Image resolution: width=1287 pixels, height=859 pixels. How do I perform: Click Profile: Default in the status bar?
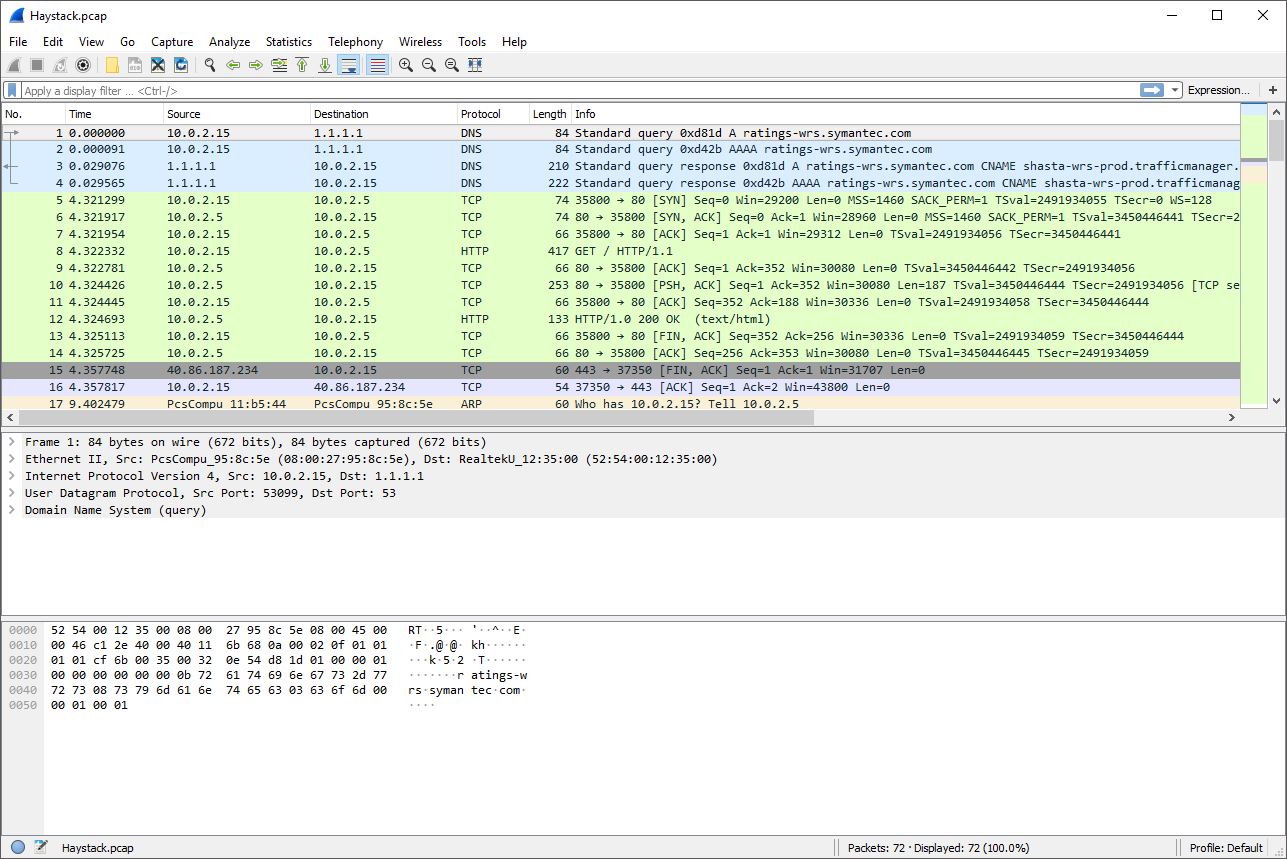(1226, 848)
